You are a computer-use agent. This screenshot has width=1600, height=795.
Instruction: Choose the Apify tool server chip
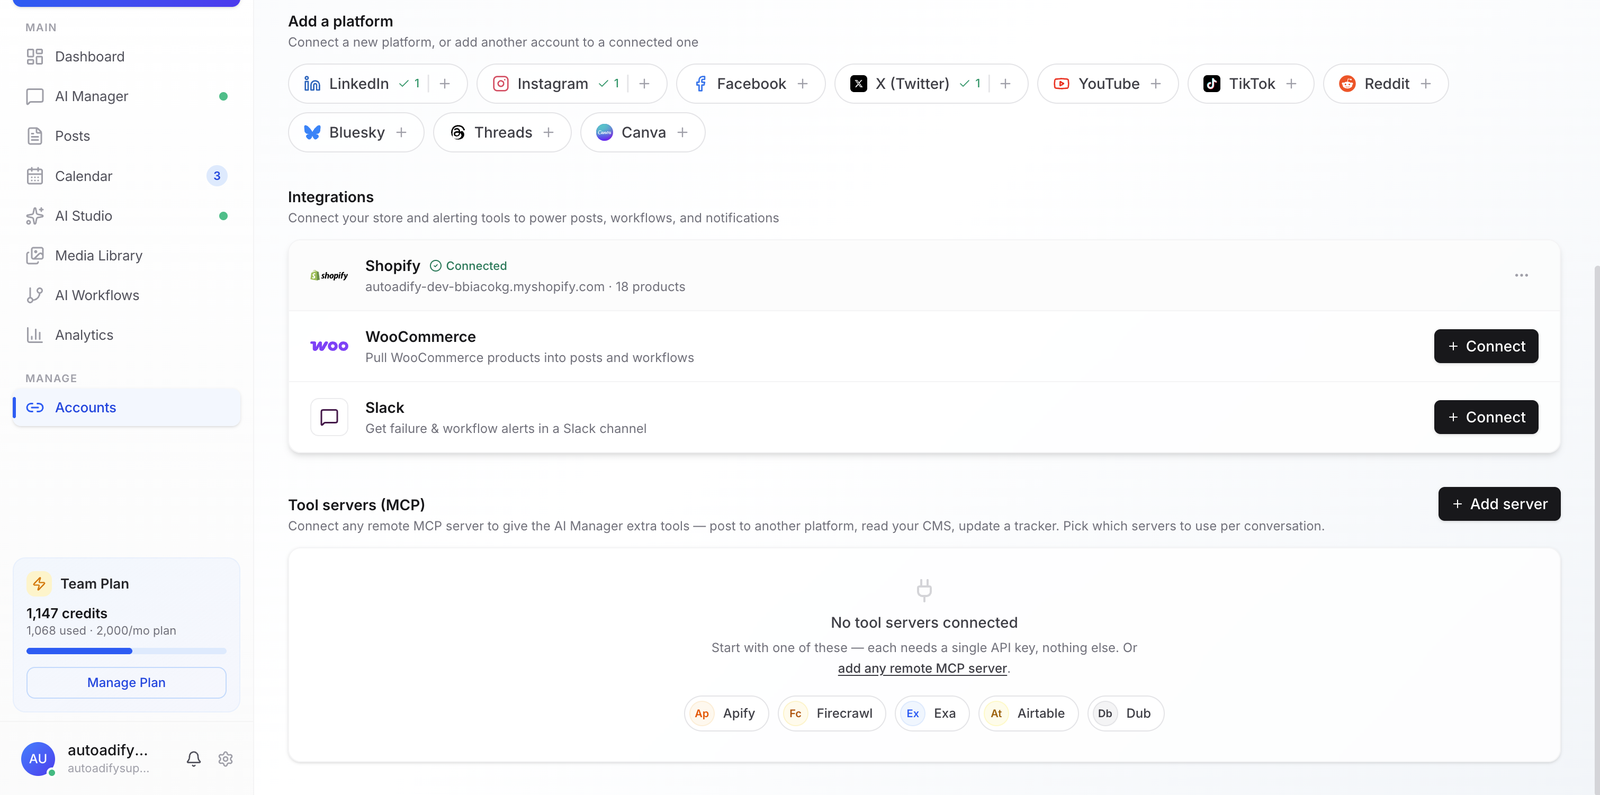[x=726, y=714]
